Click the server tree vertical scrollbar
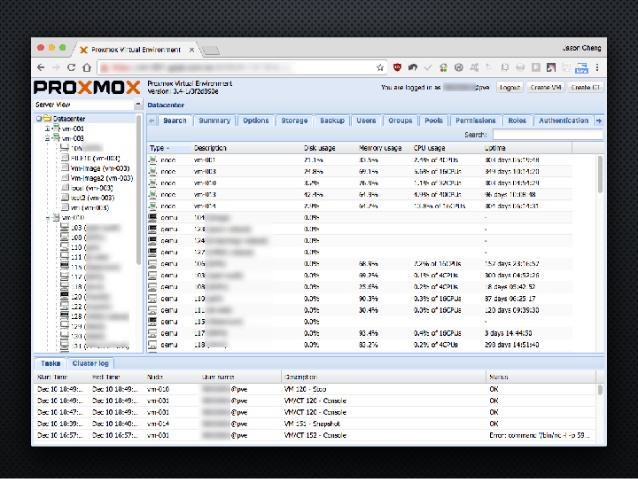Viewport: 638px width, 479px height. pos(138,190)
